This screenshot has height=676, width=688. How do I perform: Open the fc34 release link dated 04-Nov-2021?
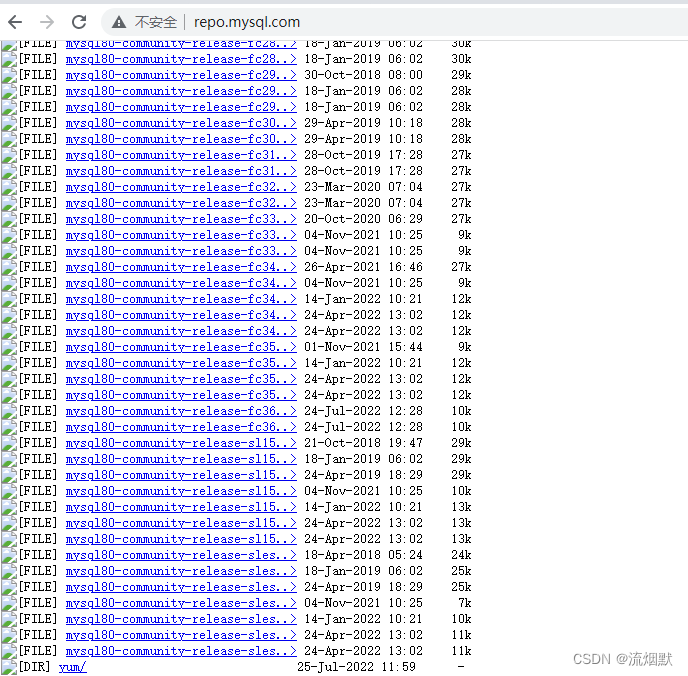pos(181,283)
